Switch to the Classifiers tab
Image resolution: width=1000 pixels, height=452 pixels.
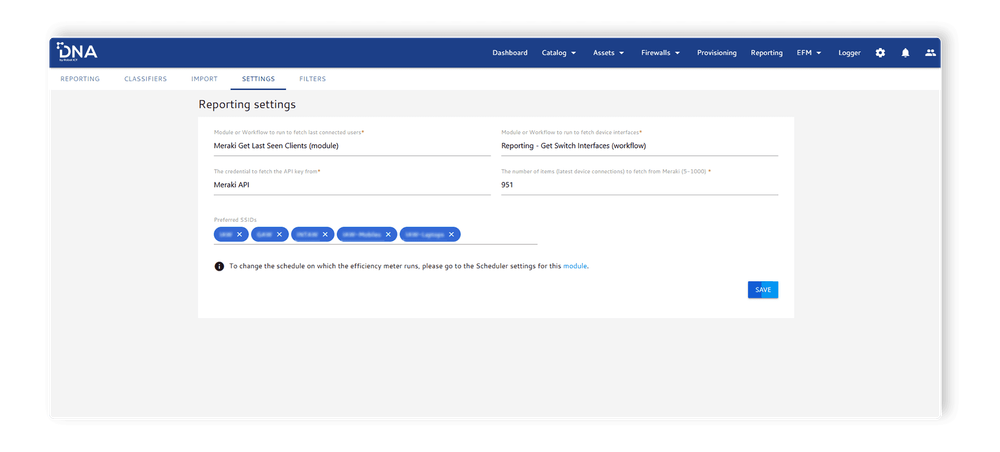pyautogui.click(x=145, y=79)
